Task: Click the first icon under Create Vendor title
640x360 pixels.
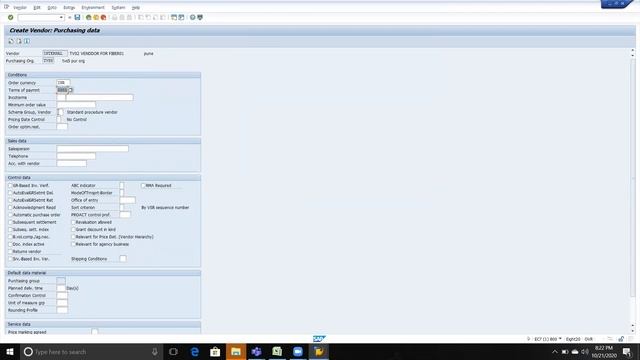Action: (11, 41)
